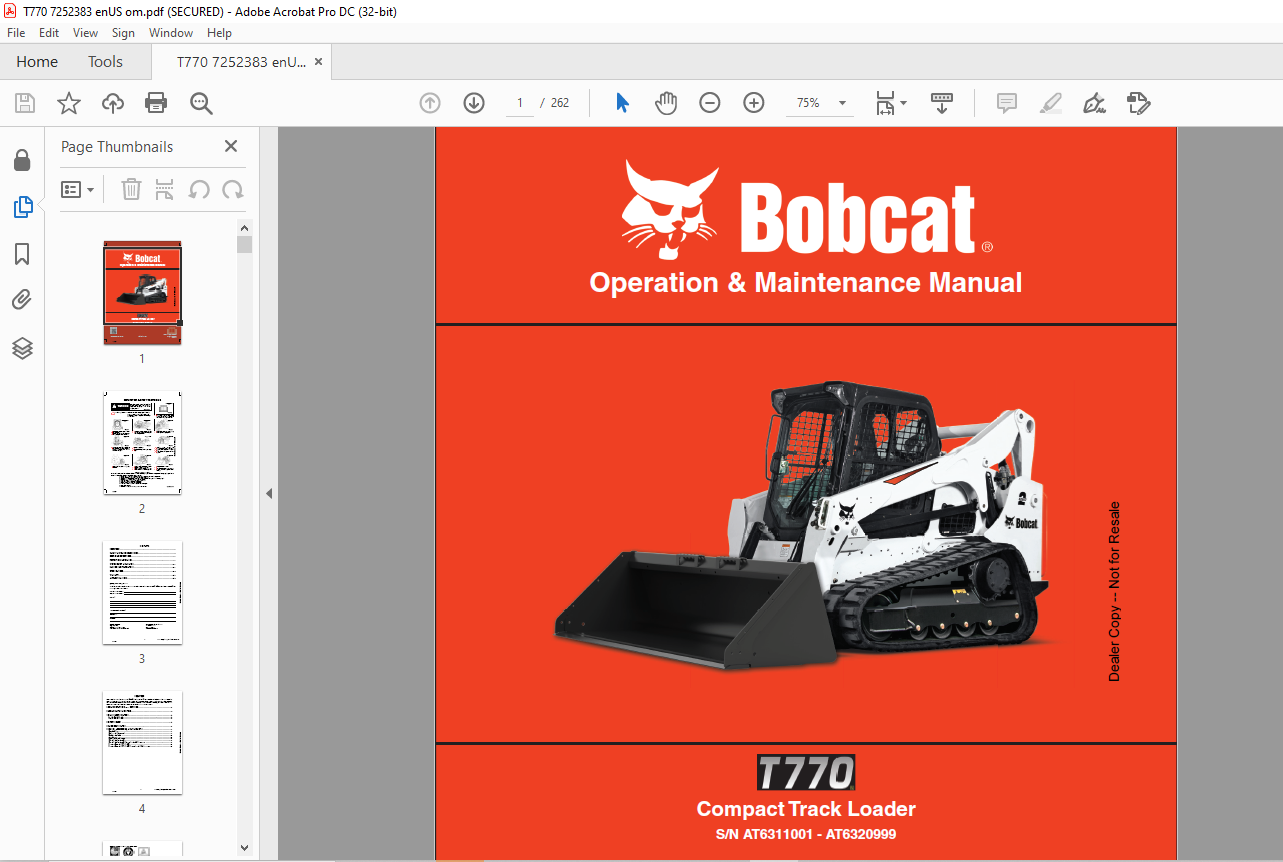Click the Fit page display icon

885,103
